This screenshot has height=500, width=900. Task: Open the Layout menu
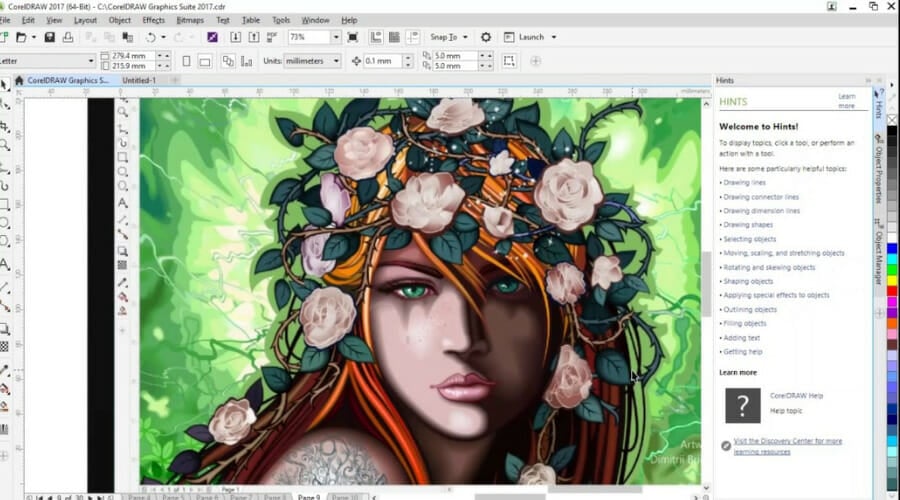click(x=85, y=20)
